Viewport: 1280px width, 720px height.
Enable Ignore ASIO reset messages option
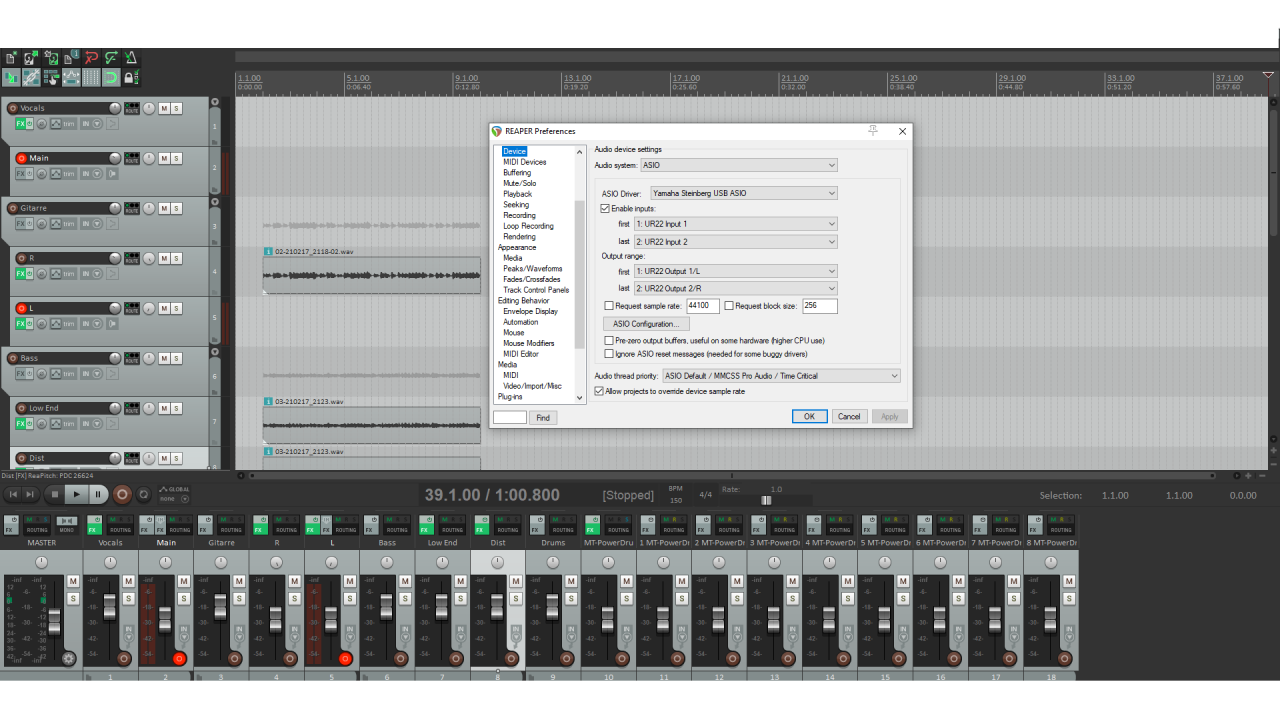tap(610, 354)
